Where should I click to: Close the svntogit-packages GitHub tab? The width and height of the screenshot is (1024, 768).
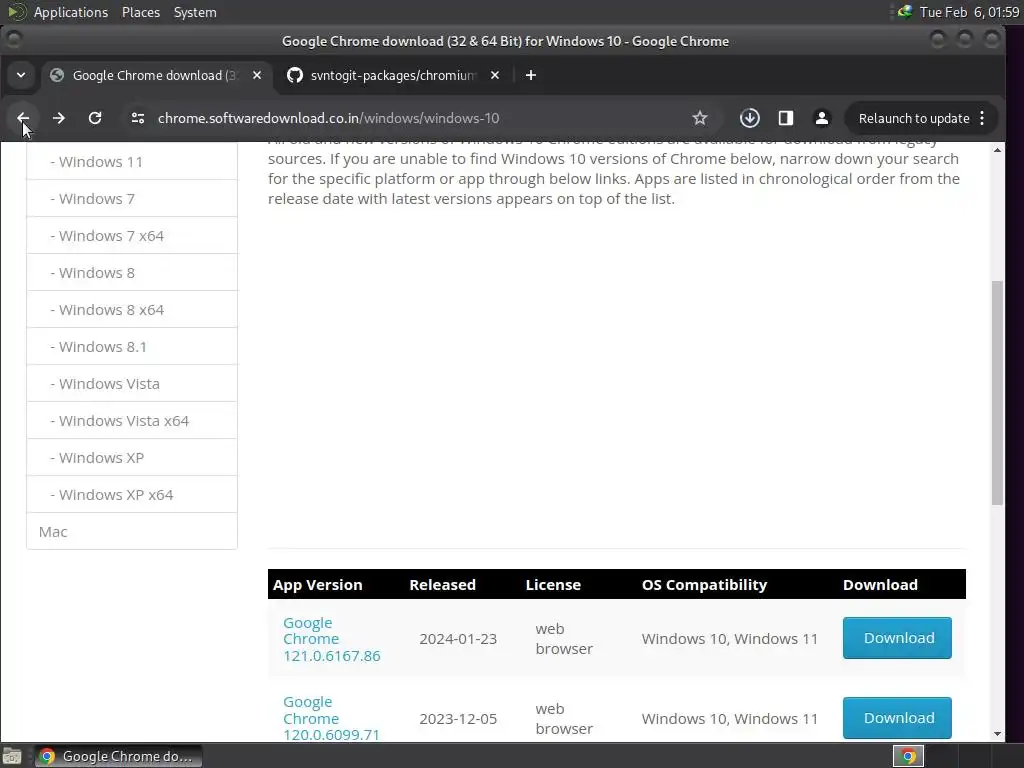(x=495, y=75)
